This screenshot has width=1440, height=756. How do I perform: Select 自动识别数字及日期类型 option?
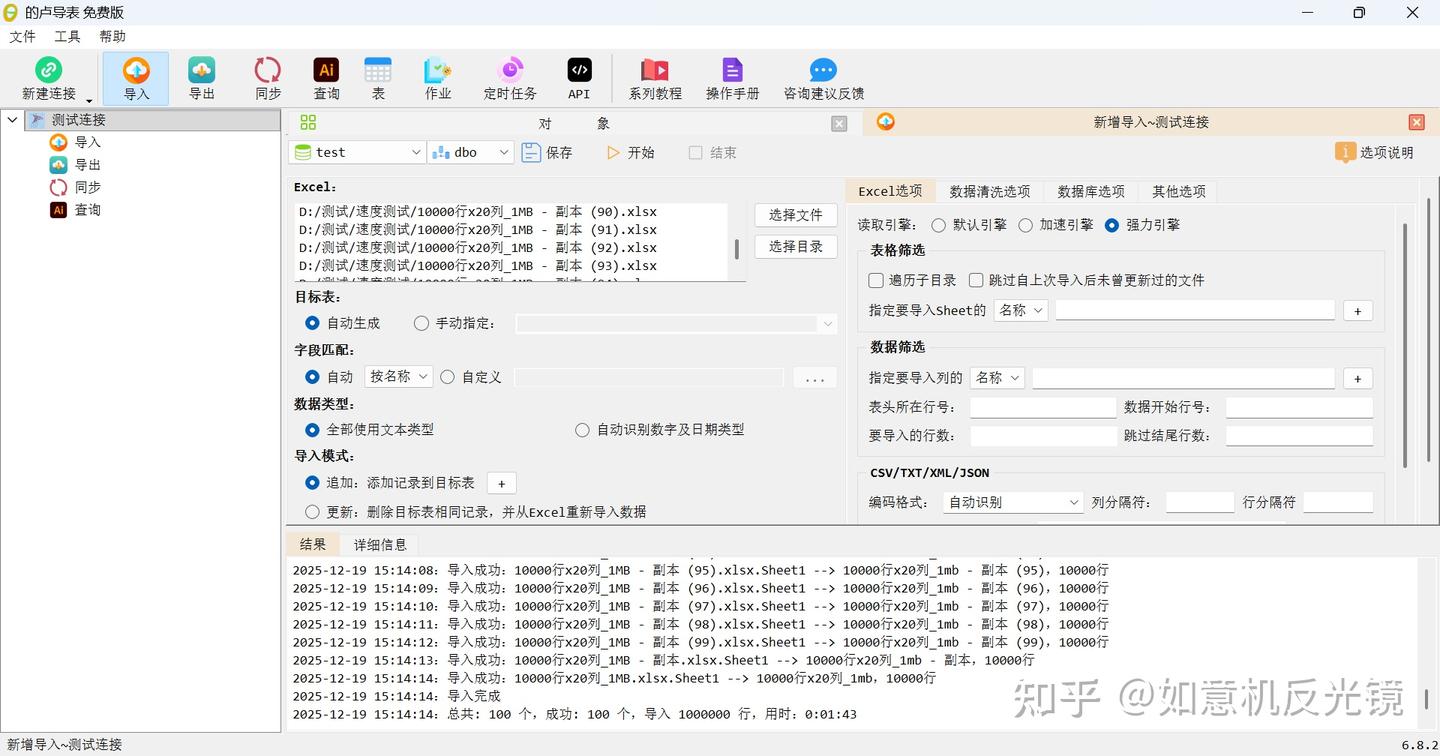[582, 430]
